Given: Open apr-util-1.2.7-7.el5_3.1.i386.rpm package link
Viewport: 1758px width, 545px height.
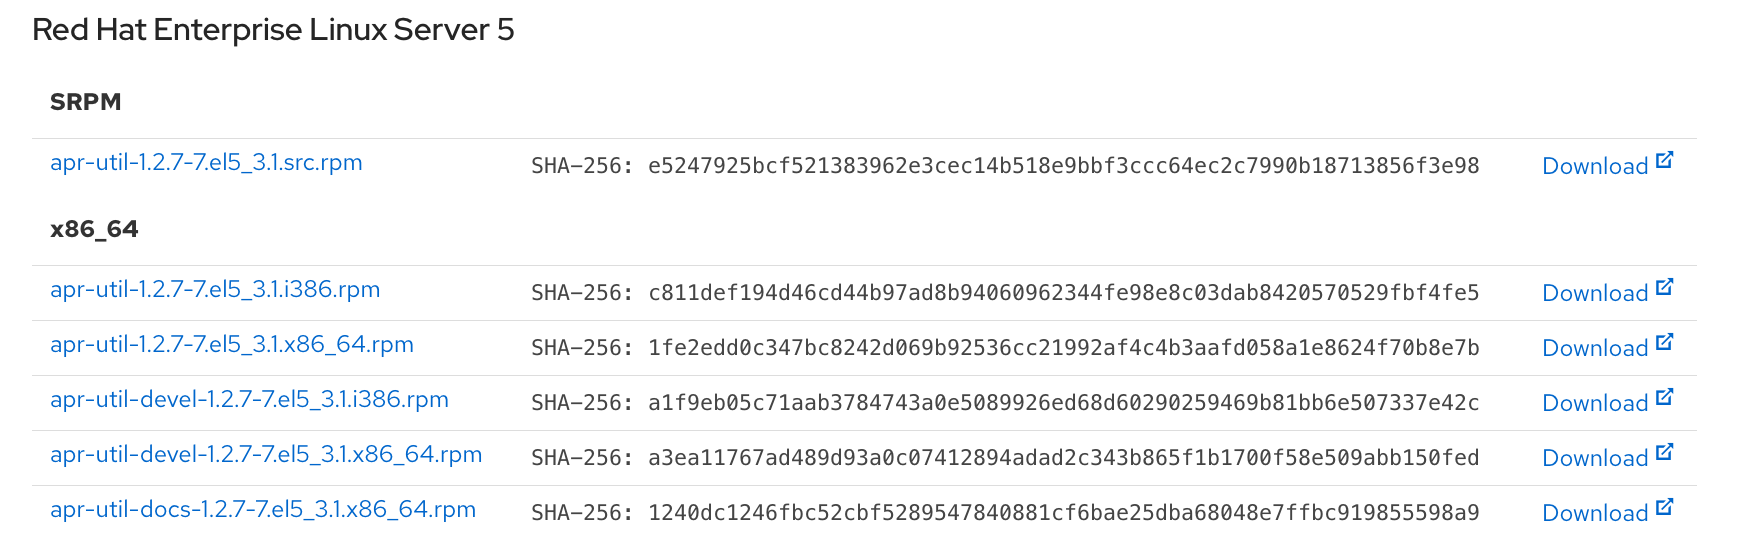Looking at the screenshot, I should [x=215, y=290].
